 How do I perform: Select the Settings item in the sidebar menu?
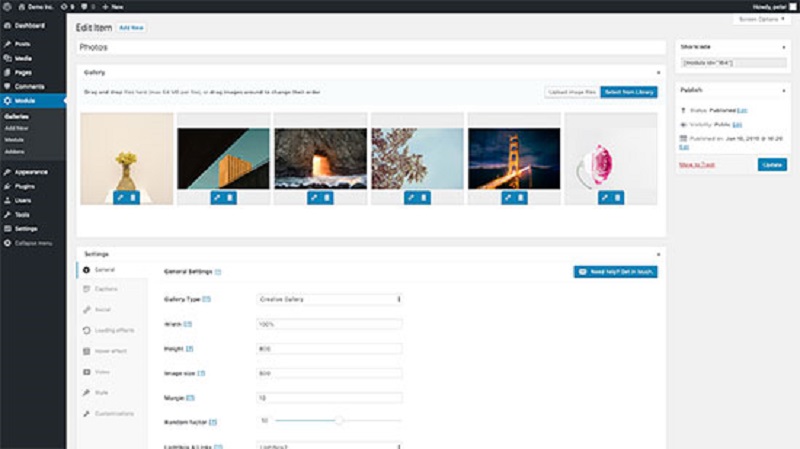click(28, 228)
